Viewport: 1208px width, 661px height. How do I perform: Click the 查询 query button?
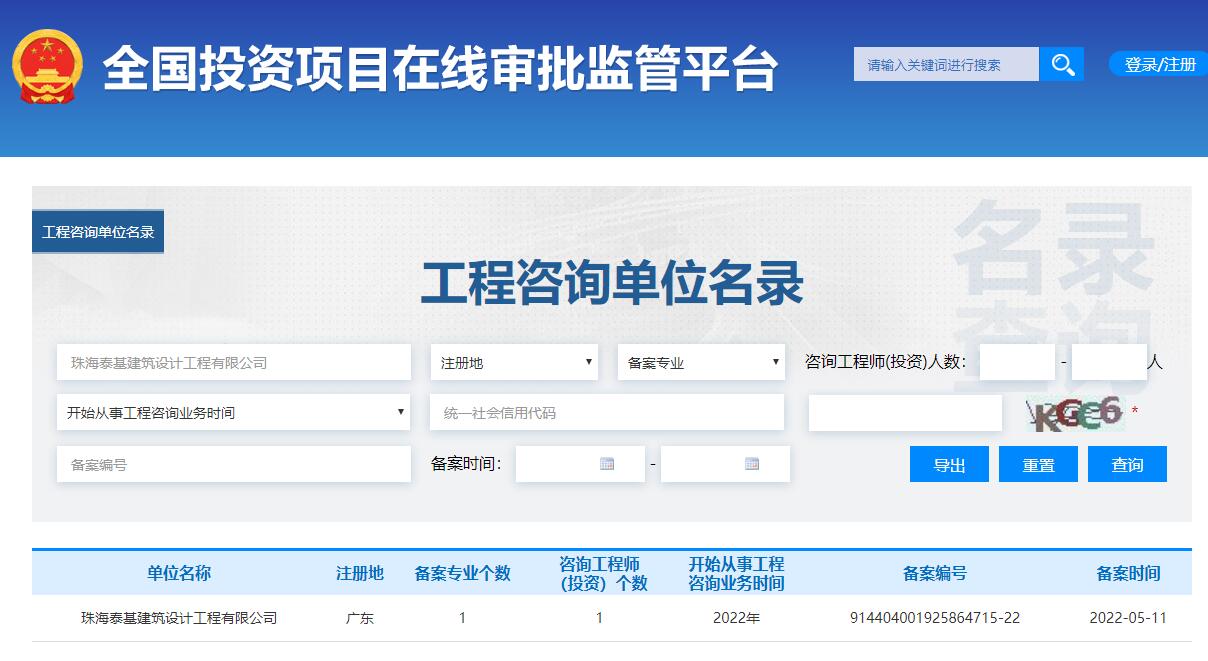click(x=1127, y=463)
